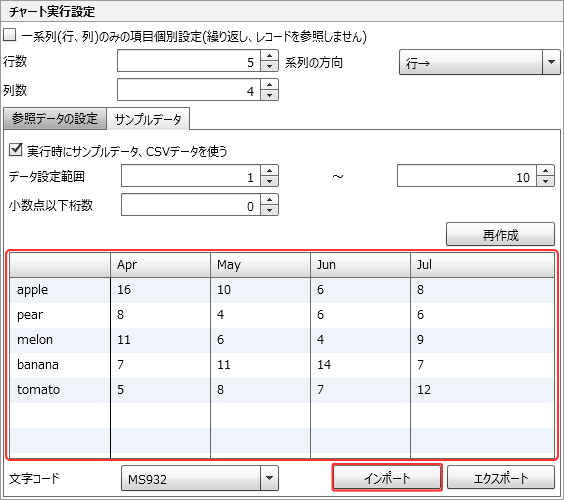Decrease データ設定範囲 maximum with down arrow

point(546,181)
